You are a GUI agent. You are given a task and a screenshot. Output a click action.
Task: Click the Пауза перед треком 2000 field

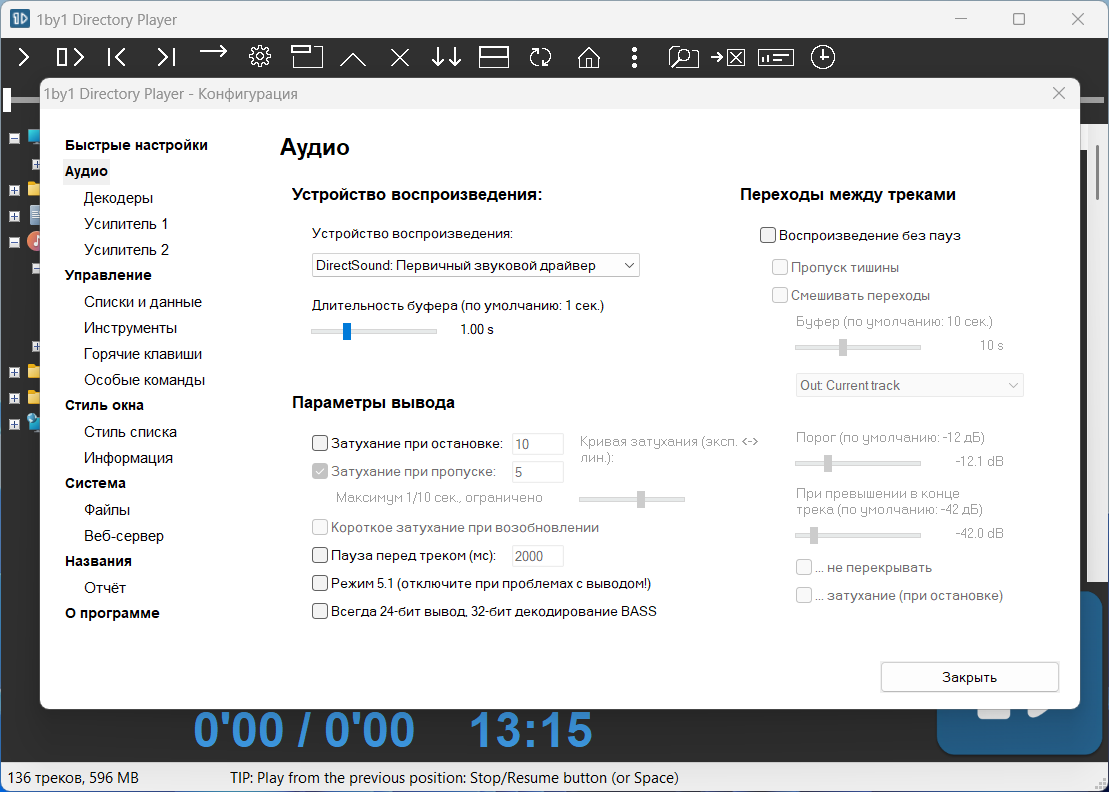tap(538, 556)
